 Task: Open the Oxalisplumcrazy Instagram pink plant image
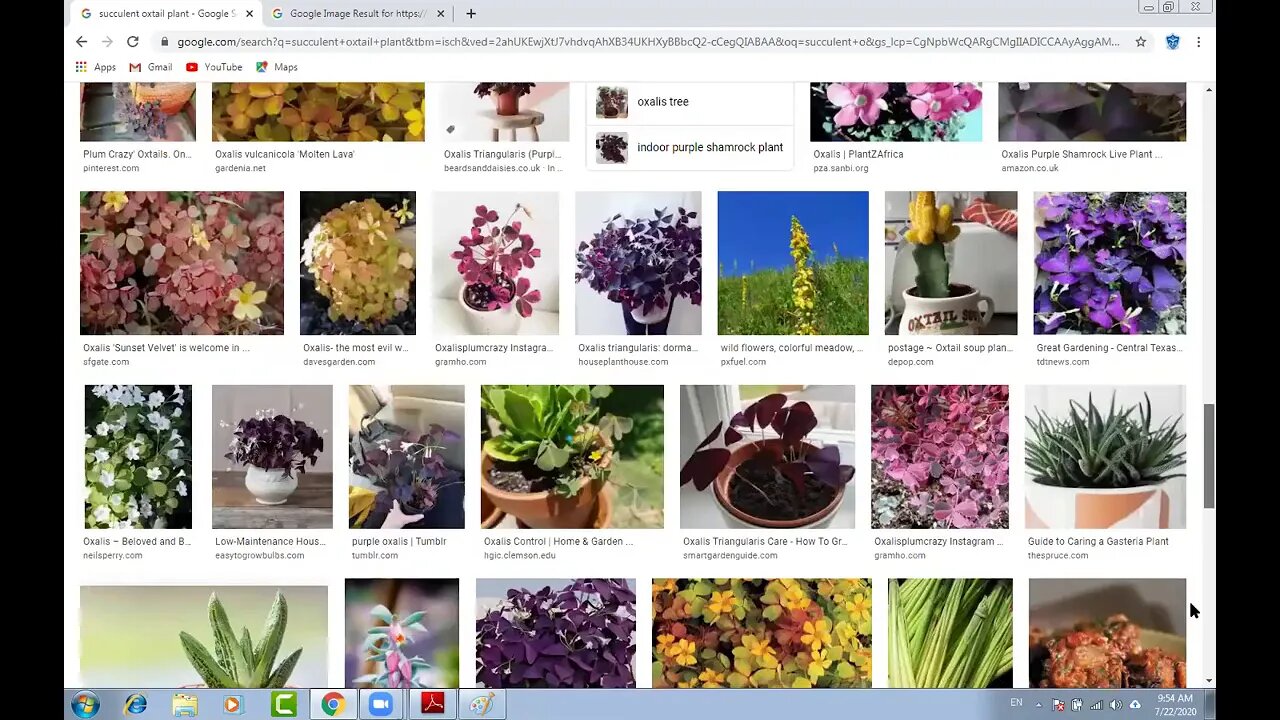click(495, 263)
